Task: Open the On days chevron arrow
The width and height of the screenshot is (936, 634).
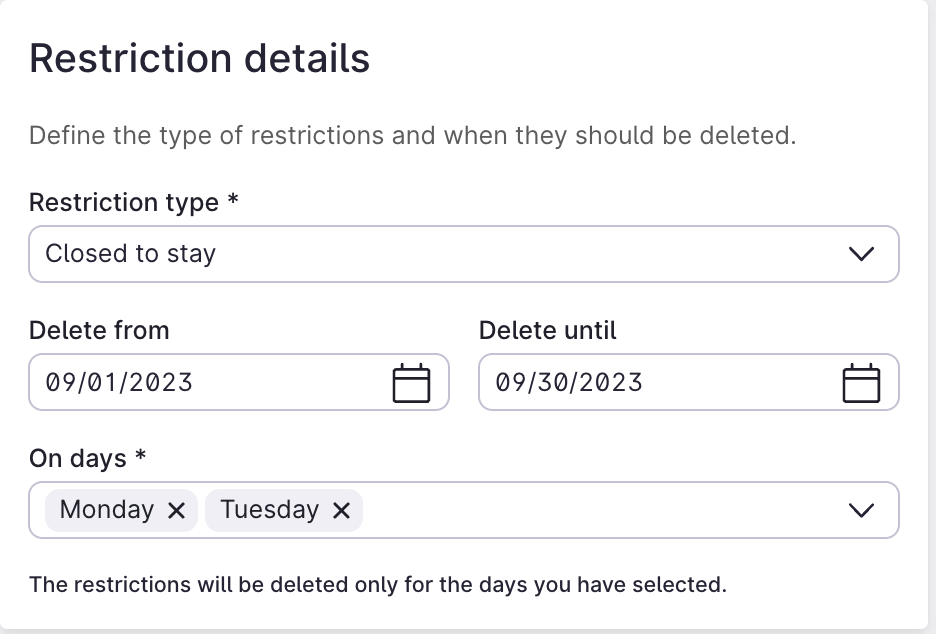Action: click(861, 510)
